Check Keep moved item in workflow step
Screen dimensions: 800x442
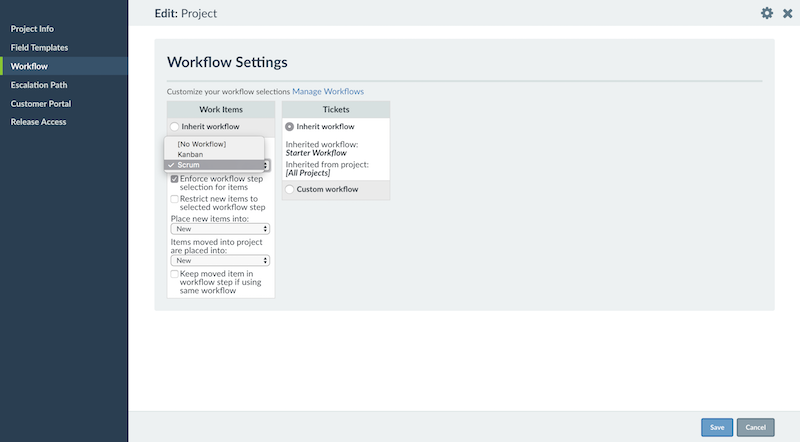coord(174,274)
